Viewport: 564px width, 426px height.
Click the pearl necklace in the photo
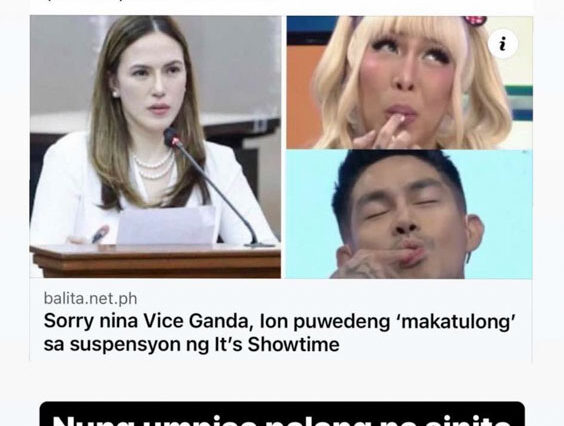tap(154, 166)
